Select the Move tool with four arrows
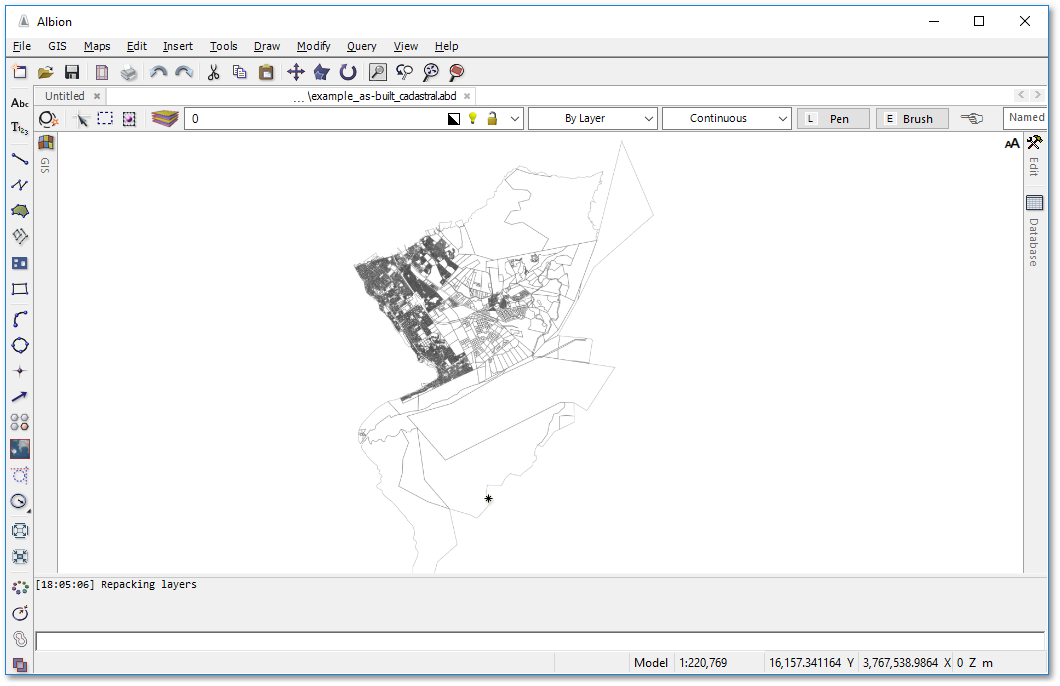 [295, 72]
